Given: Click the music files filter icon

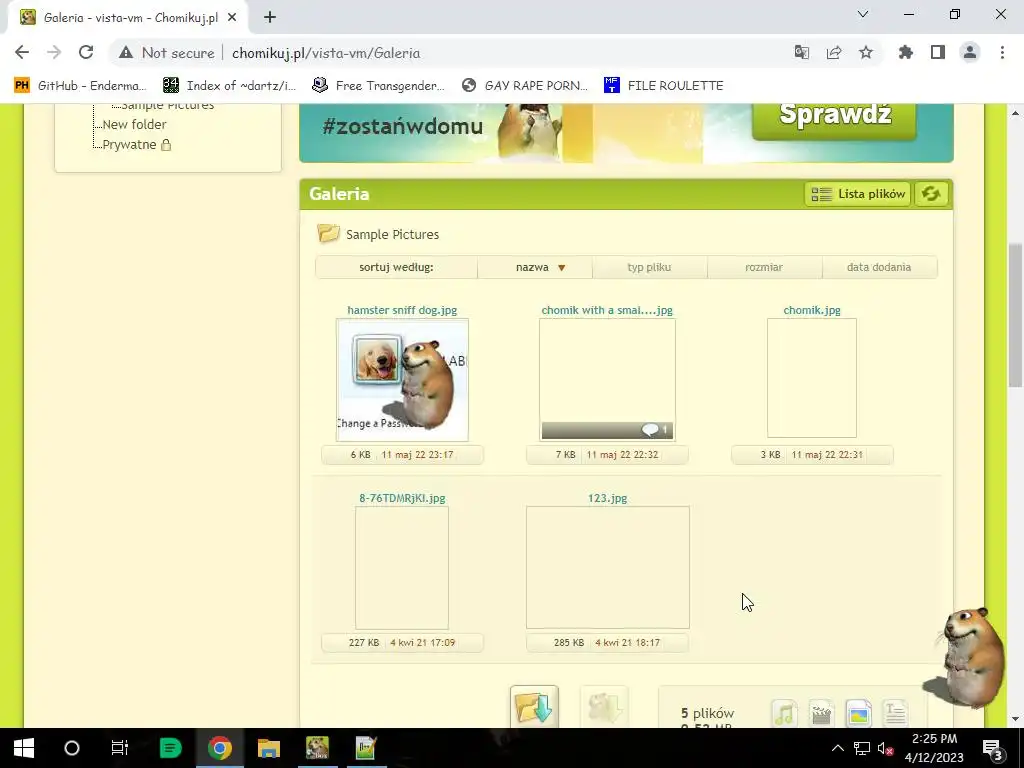Looking at the screenshot, I should 784,713.
